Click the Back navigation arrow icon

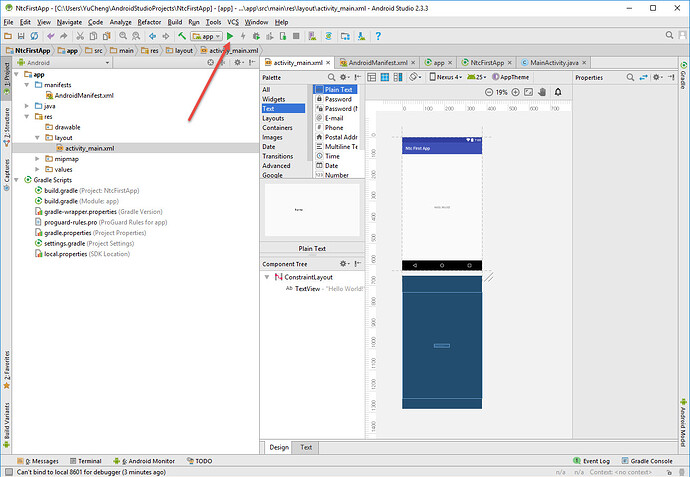pos(152,36)
